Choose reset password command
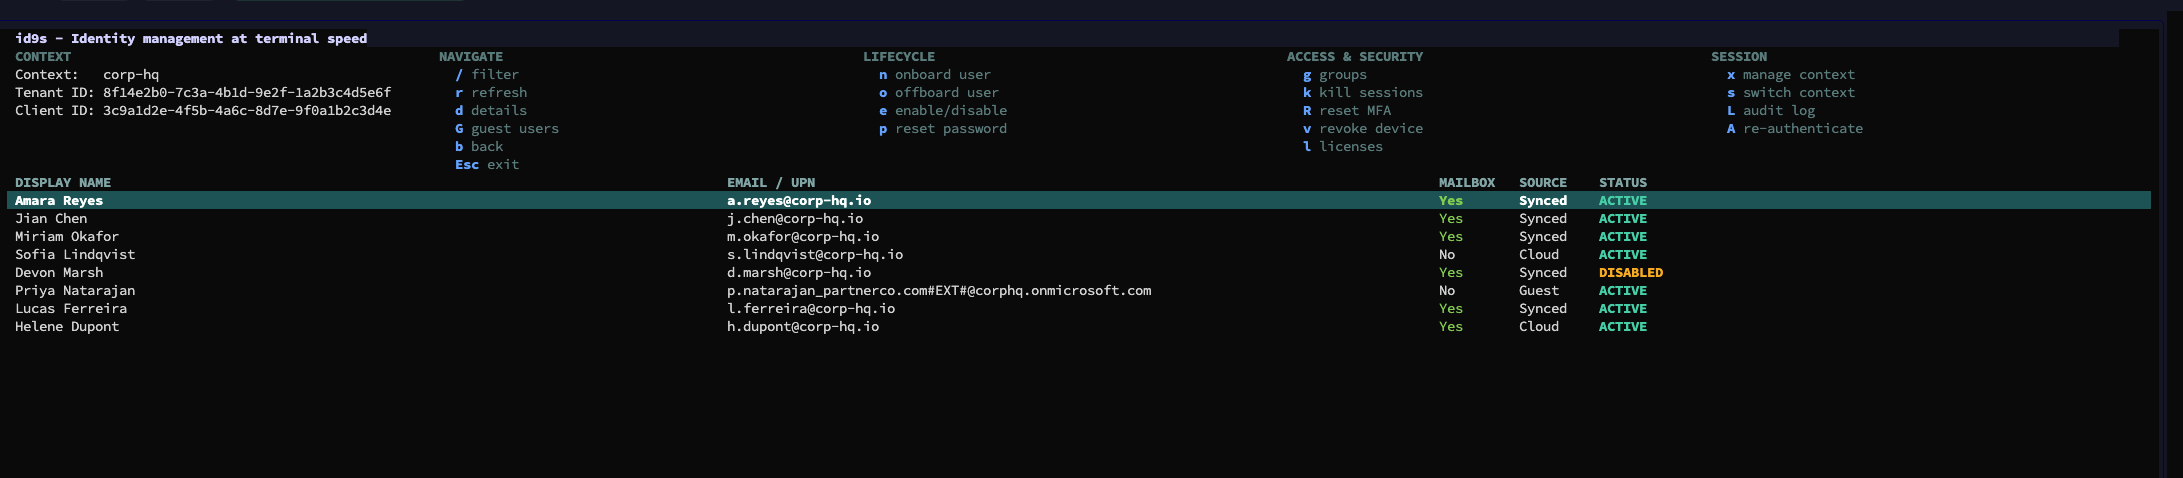 pyautogui.click(x=943, y=129)
